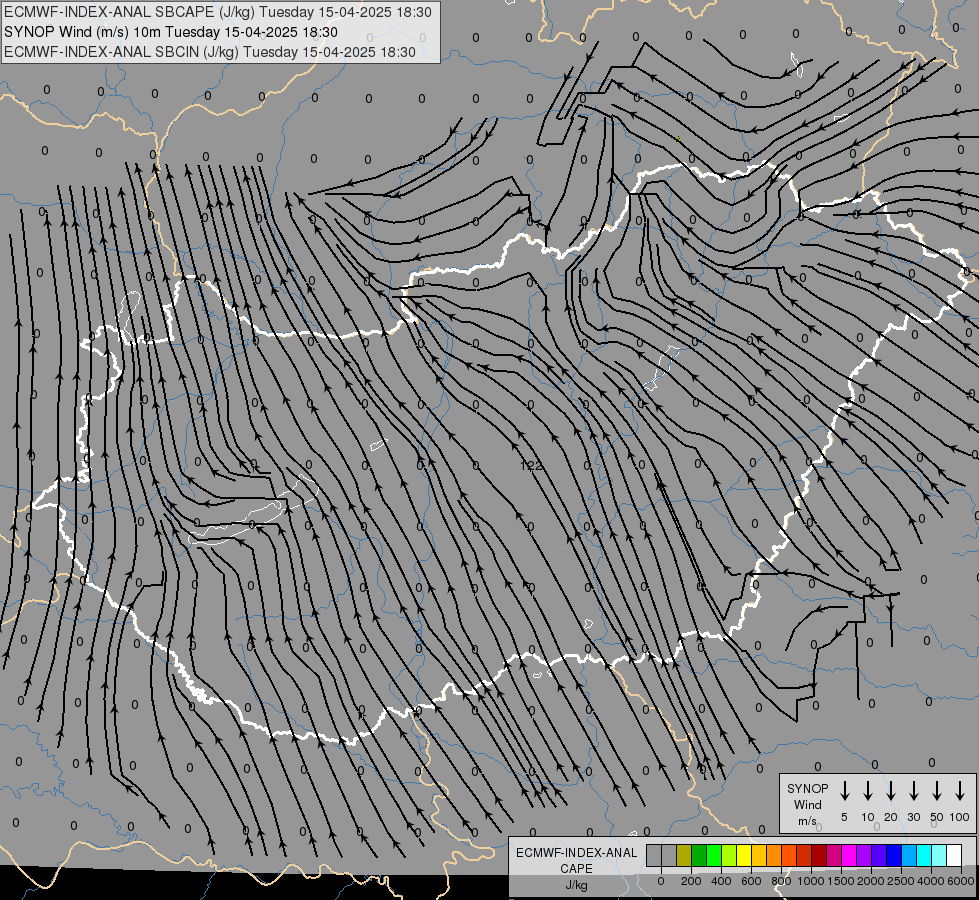Click the wind legend arrow above 100

pyautogui.click(x=960, y=791)
